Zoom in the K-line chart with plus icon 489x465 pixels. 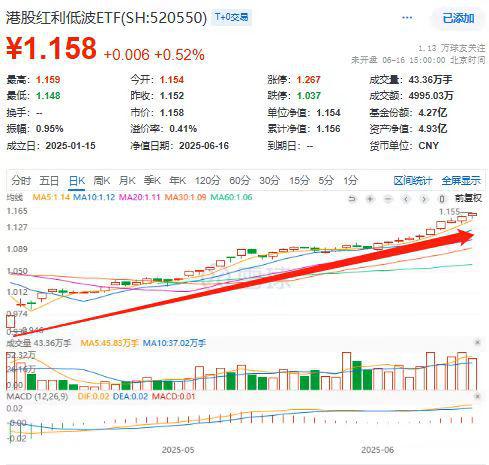click(370, 199)
